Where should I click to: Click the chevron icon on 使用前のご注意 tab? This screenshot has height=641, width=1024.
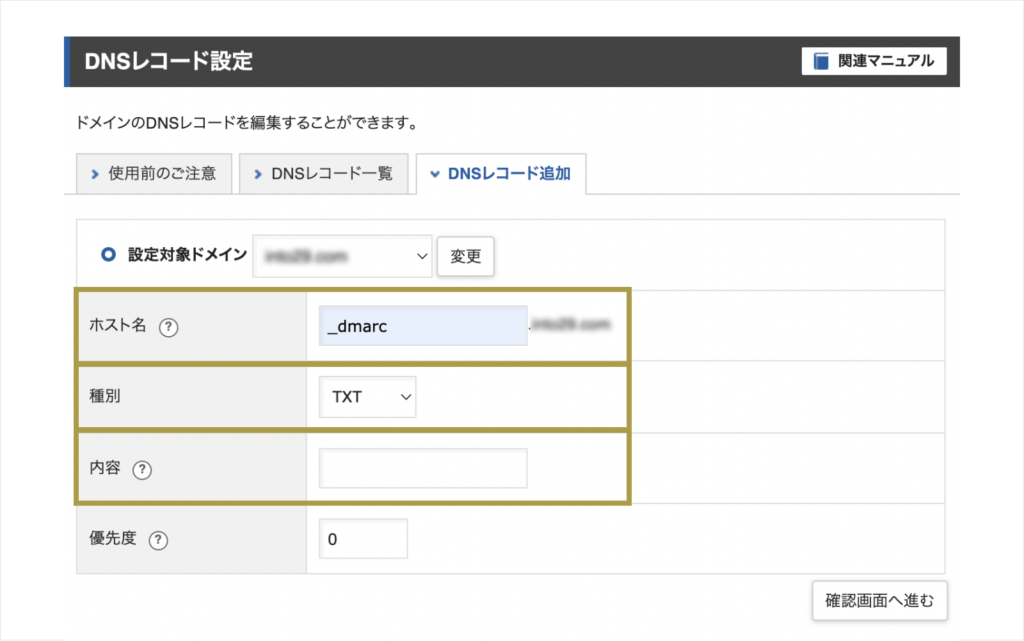coord(95,174)
